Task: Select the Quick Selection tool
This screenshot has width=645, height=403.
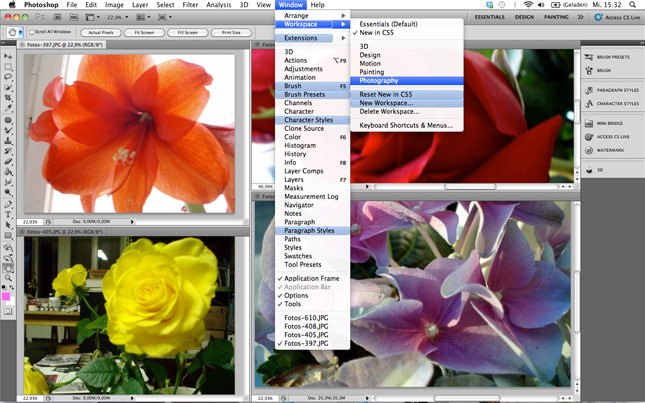Action: tap(8, 87)
